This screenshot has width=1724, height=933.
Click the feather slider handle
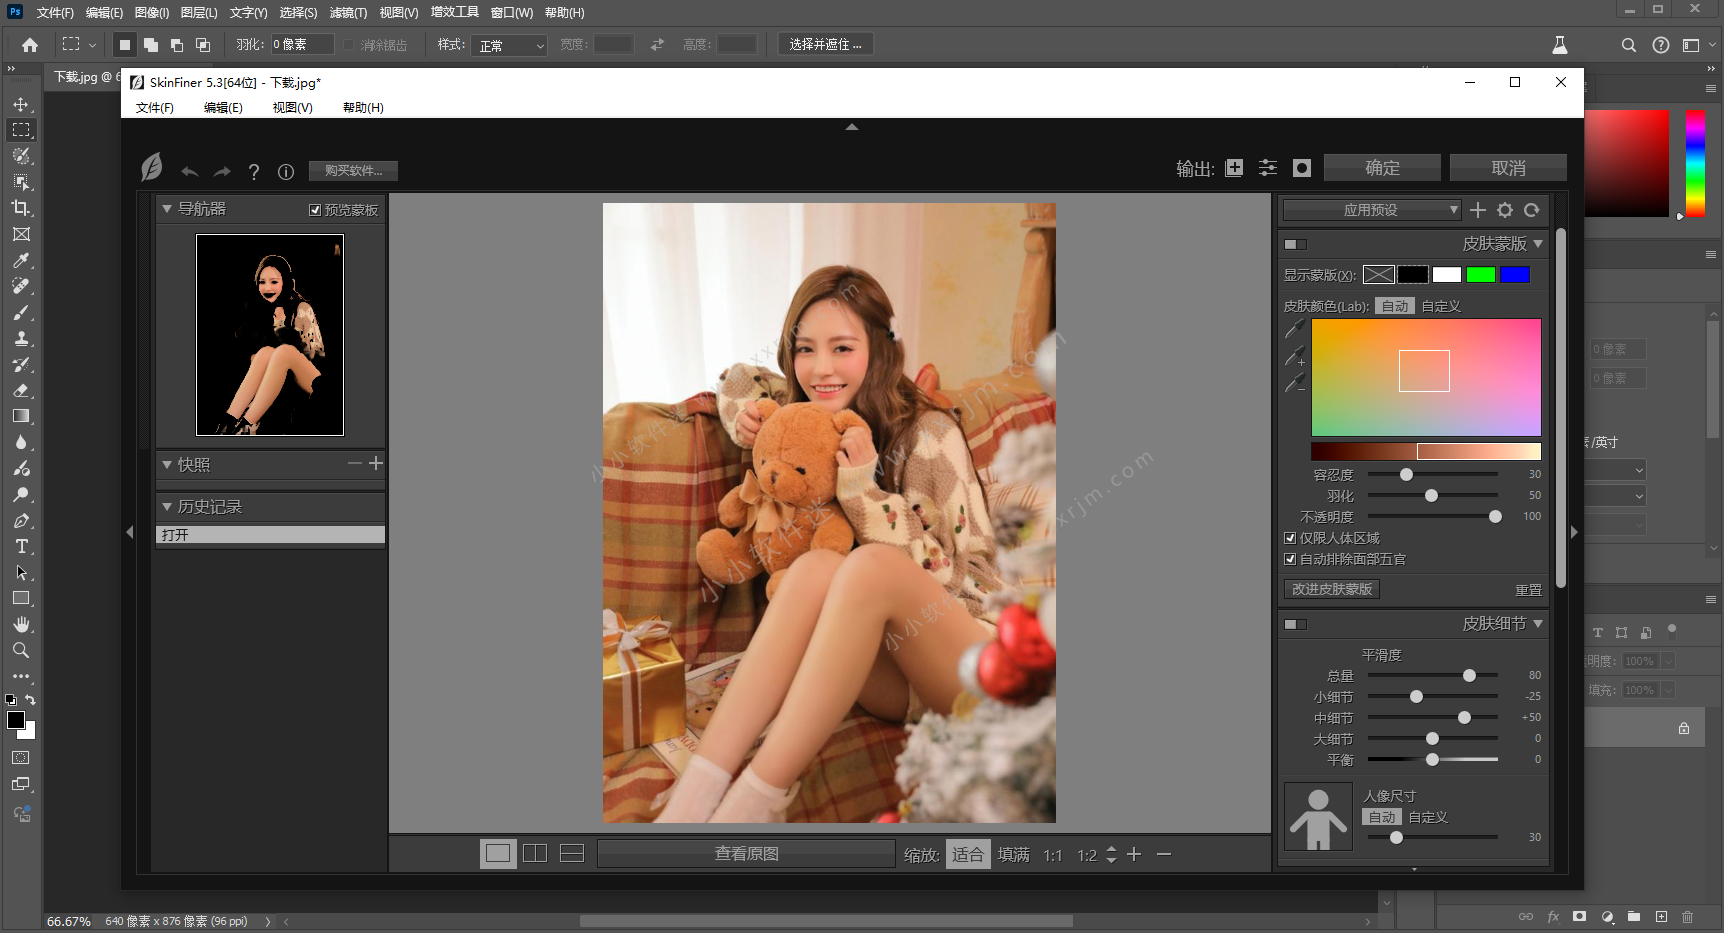pos(1431,496)
